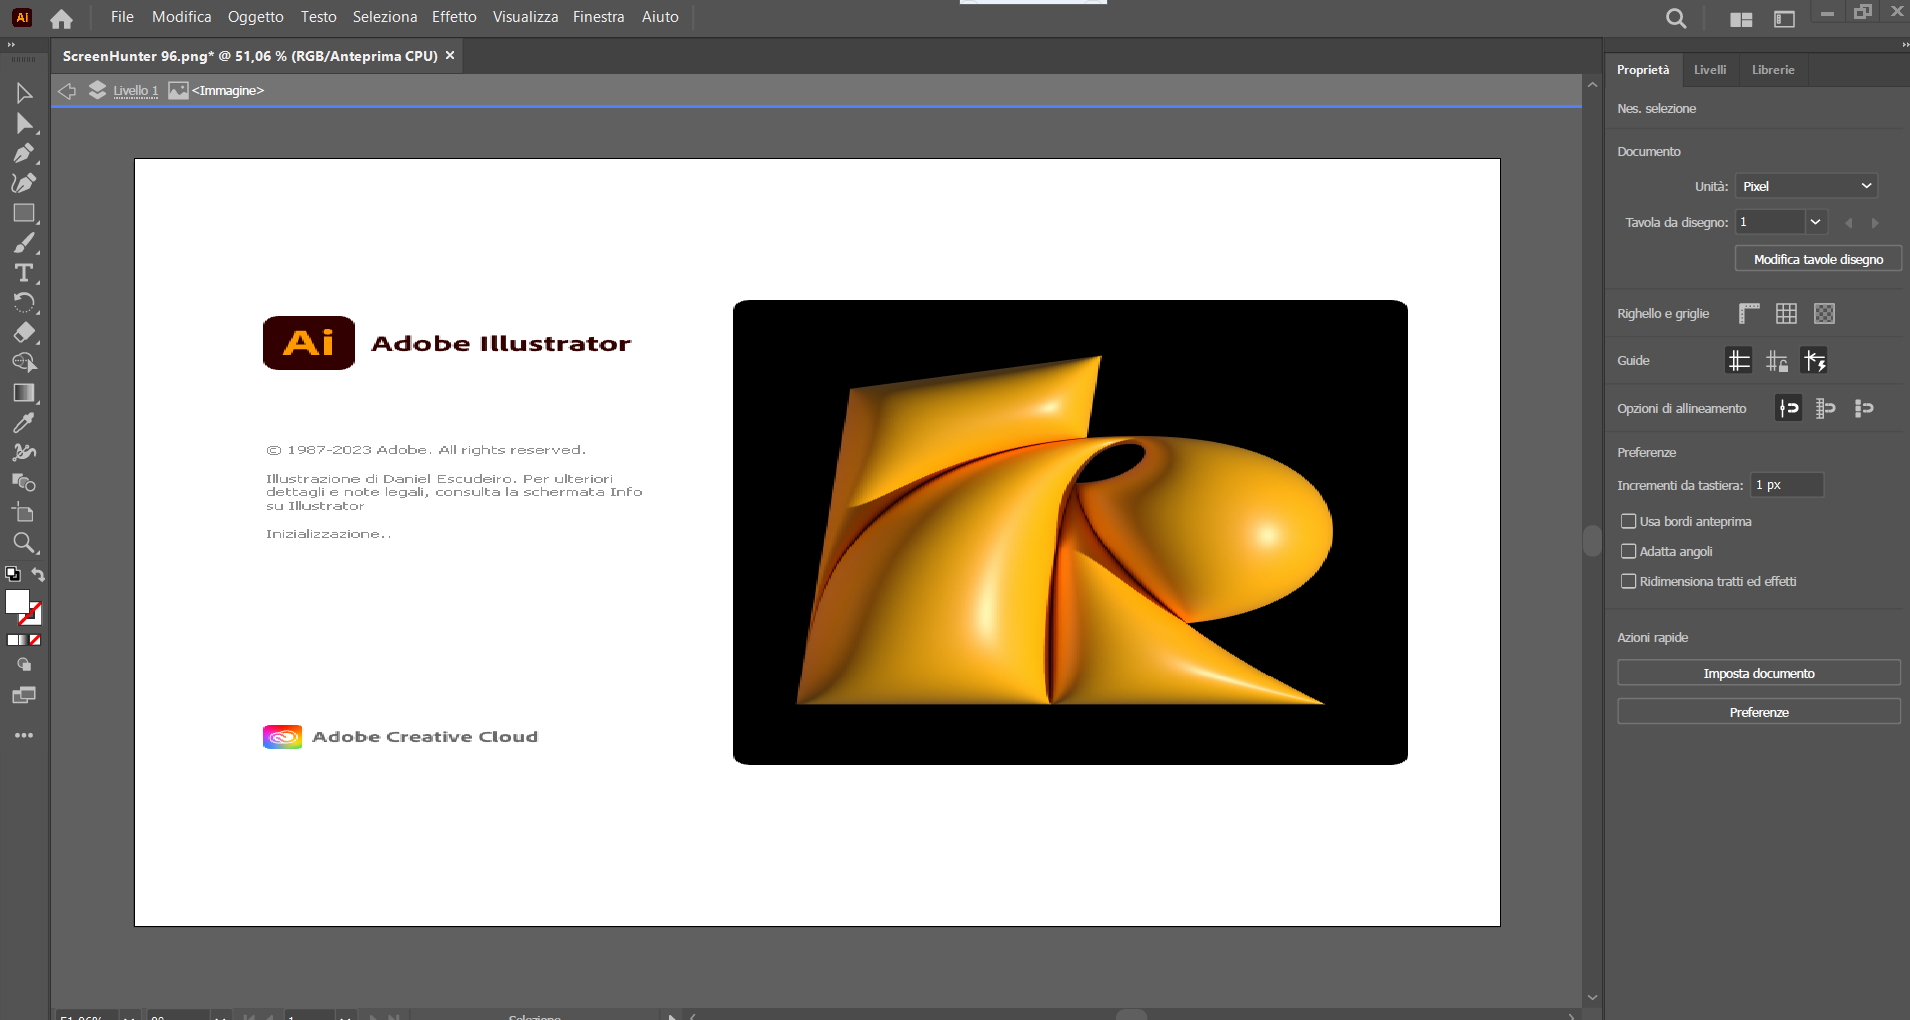Select the Direct Selection tool

(x=24, y=124)
